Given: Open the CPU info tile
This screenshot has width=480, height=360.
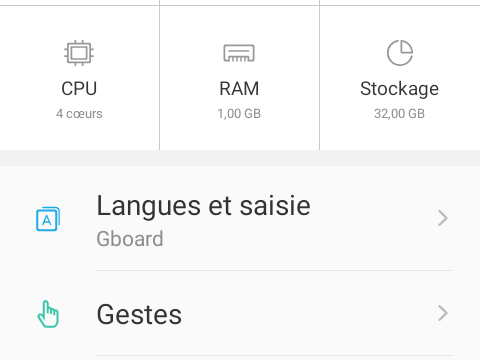Looking at the screenshot, I should 79,78.
